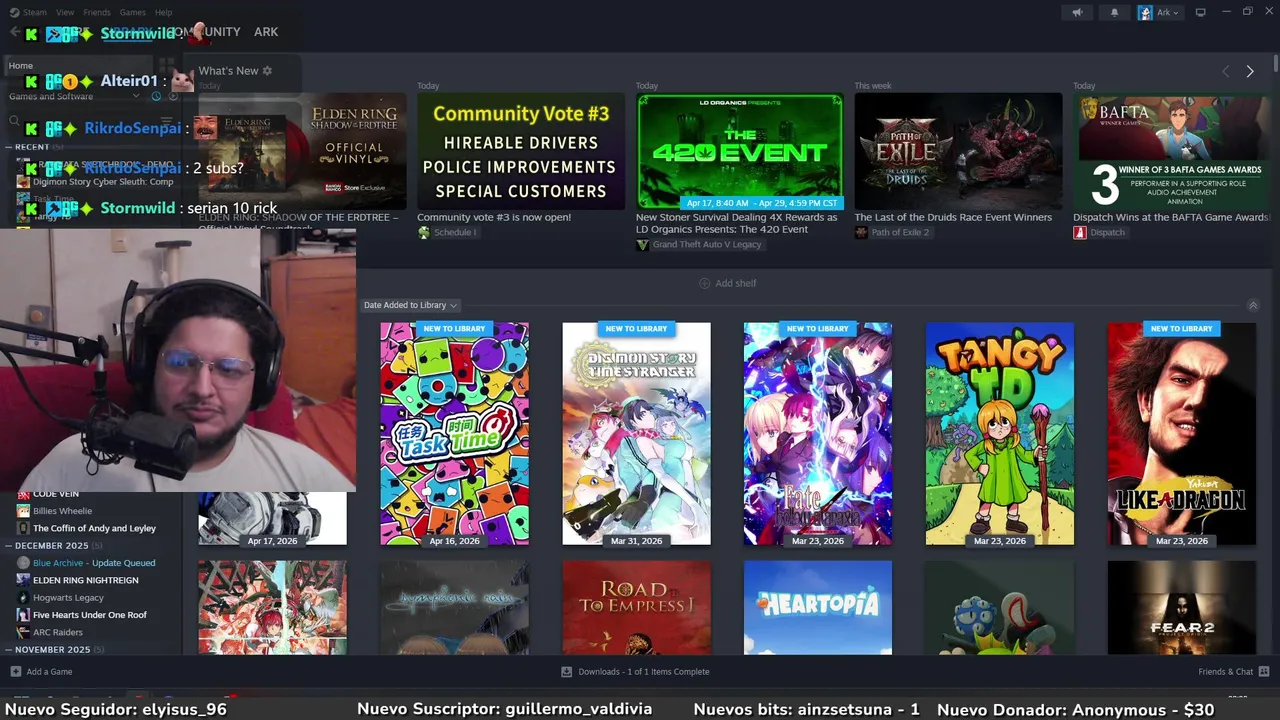1280x720 pixels.
Task: Open the announcements megaphone icon
Action: click(1077, 13)
